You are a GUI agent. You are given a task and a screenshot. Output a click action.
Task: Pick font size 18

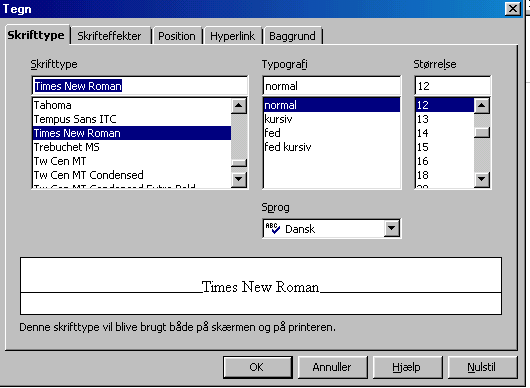[444, 175]
